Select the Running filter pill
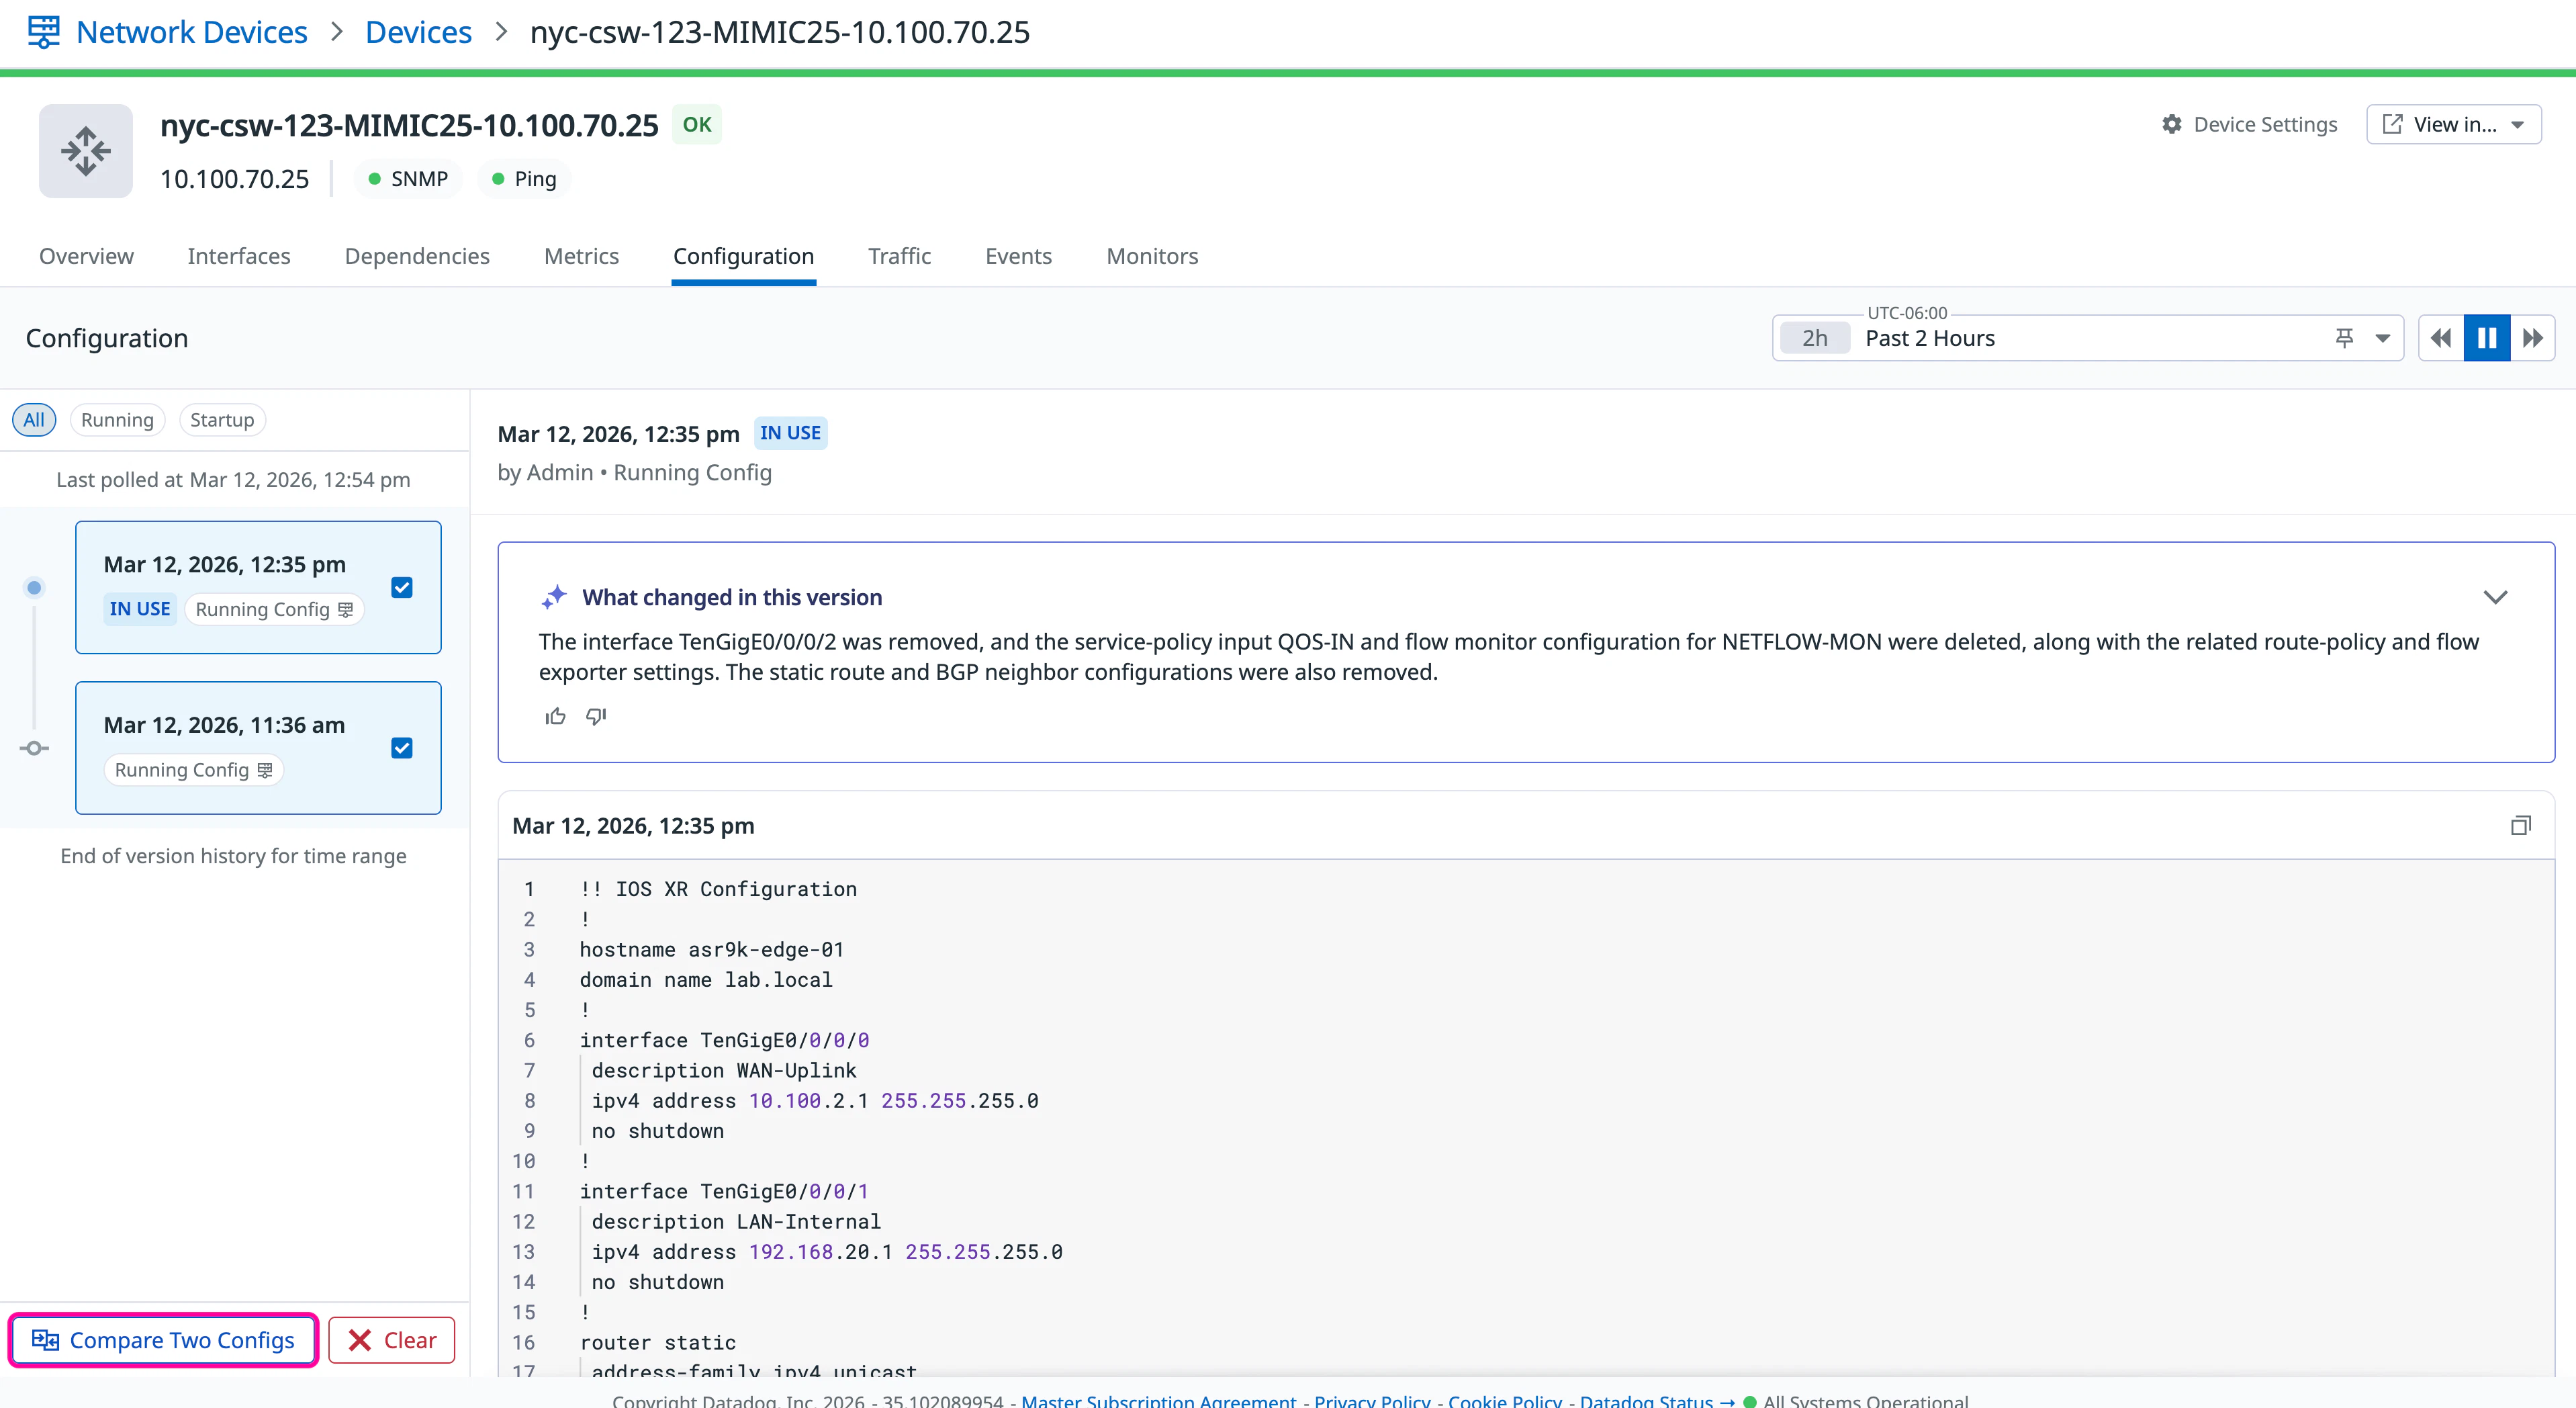This screenshot has width=2576, height=1408. [117, 420]
